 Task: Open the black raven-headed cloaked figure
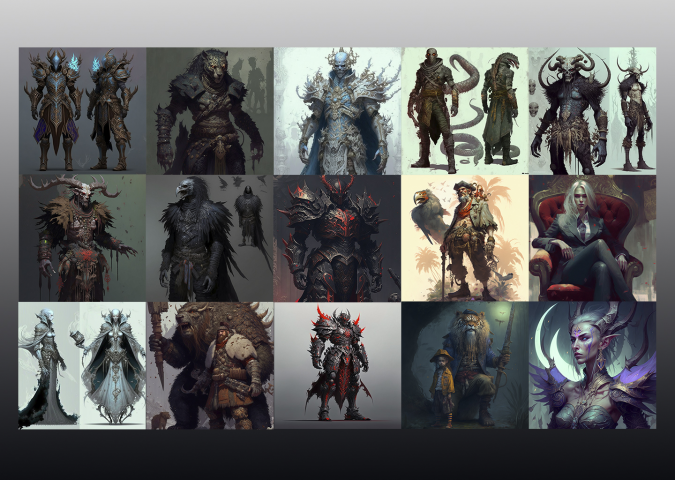210,238
